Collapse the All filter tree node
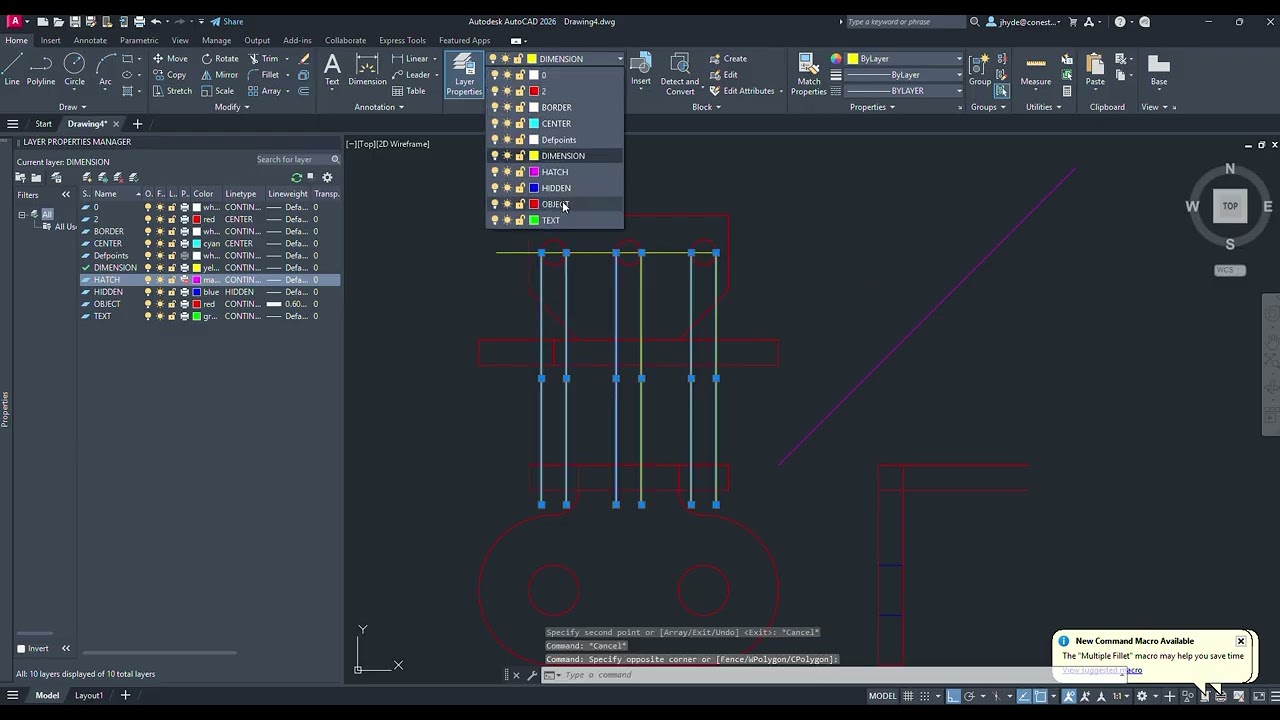1280x720 pixels. pyautogui.click(x=22, y=215)
